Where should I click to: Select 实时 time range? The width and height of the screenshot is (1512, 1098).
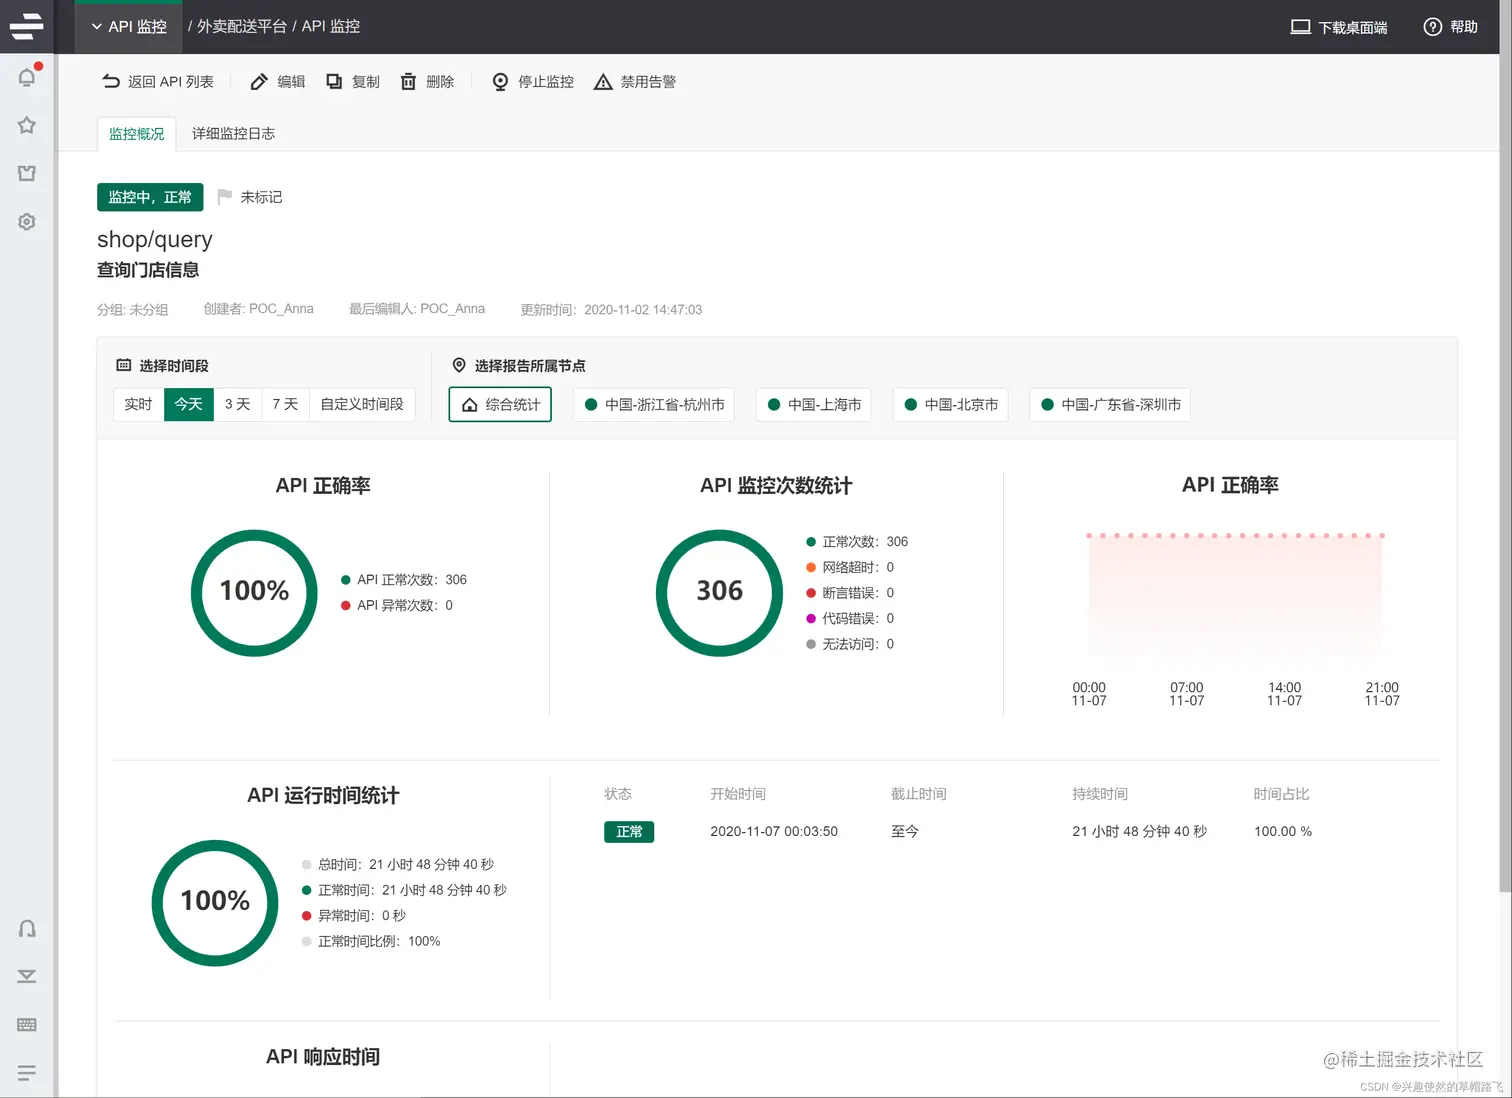[138, 404]
